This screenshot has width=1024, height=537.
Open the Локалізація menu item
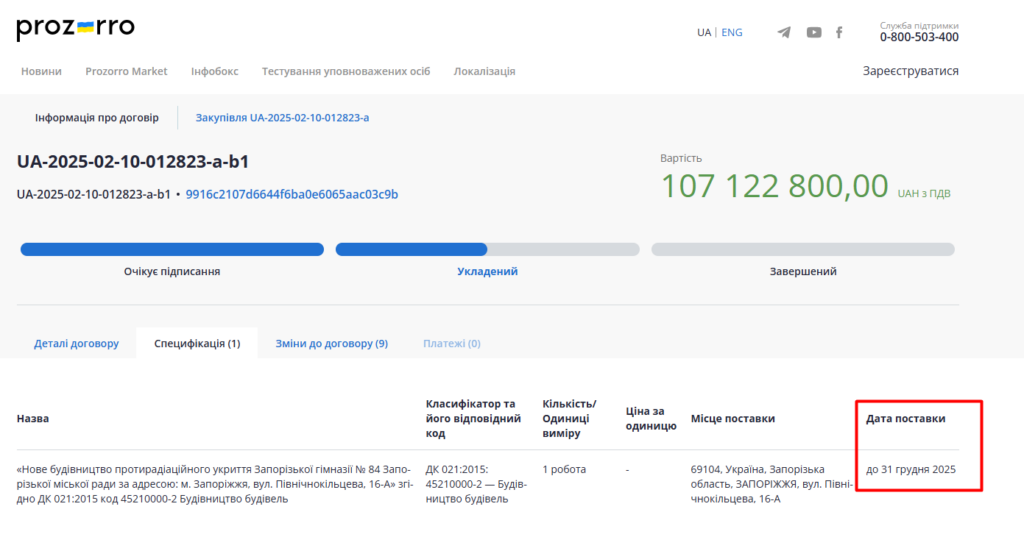(x=484, y=71)
